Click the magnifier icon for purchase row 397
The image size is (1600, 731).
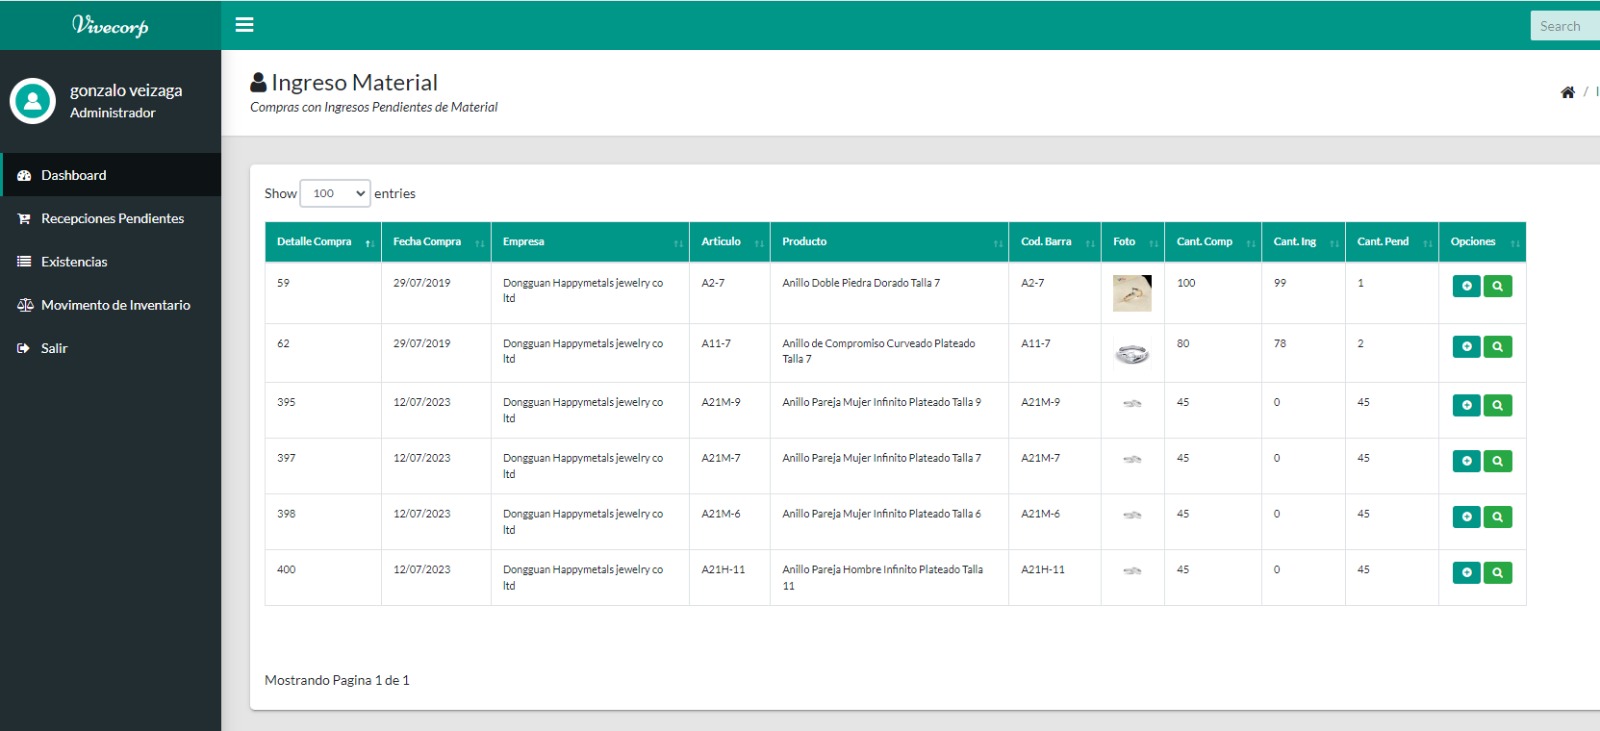pyautogui.click(x=1497, y=461)
